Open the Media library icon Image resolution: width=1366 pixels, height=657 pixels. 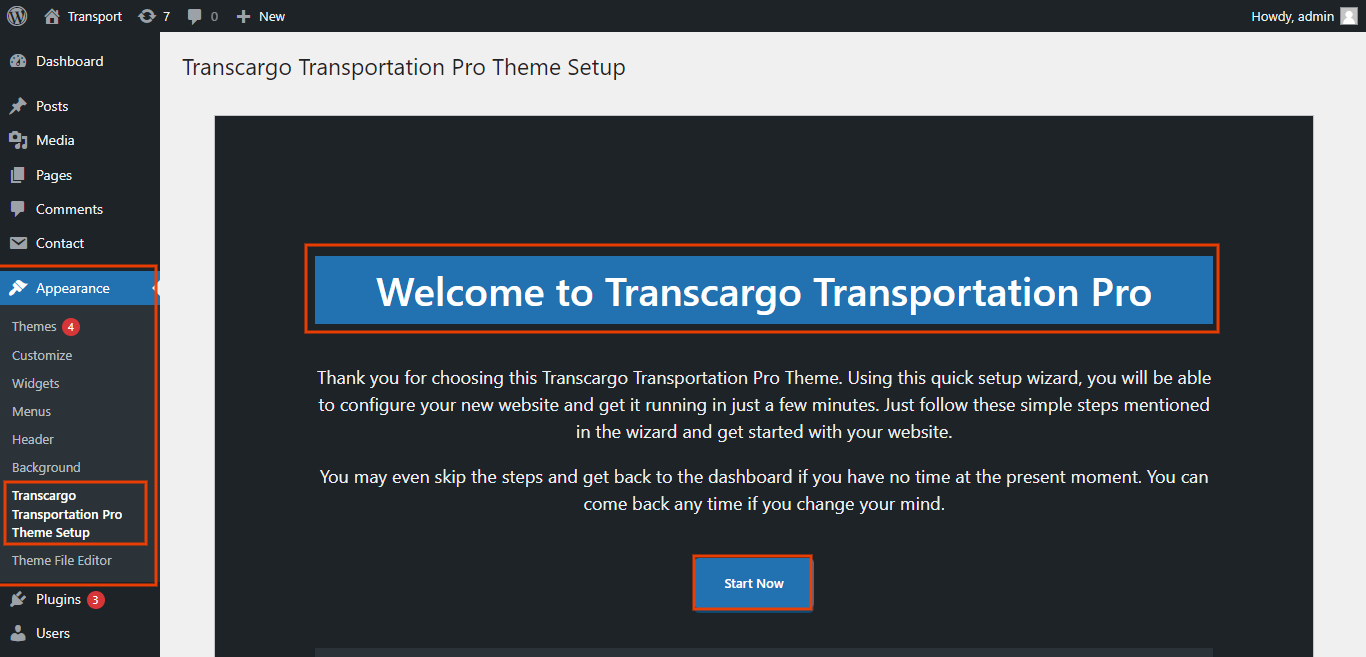[18, 140]
